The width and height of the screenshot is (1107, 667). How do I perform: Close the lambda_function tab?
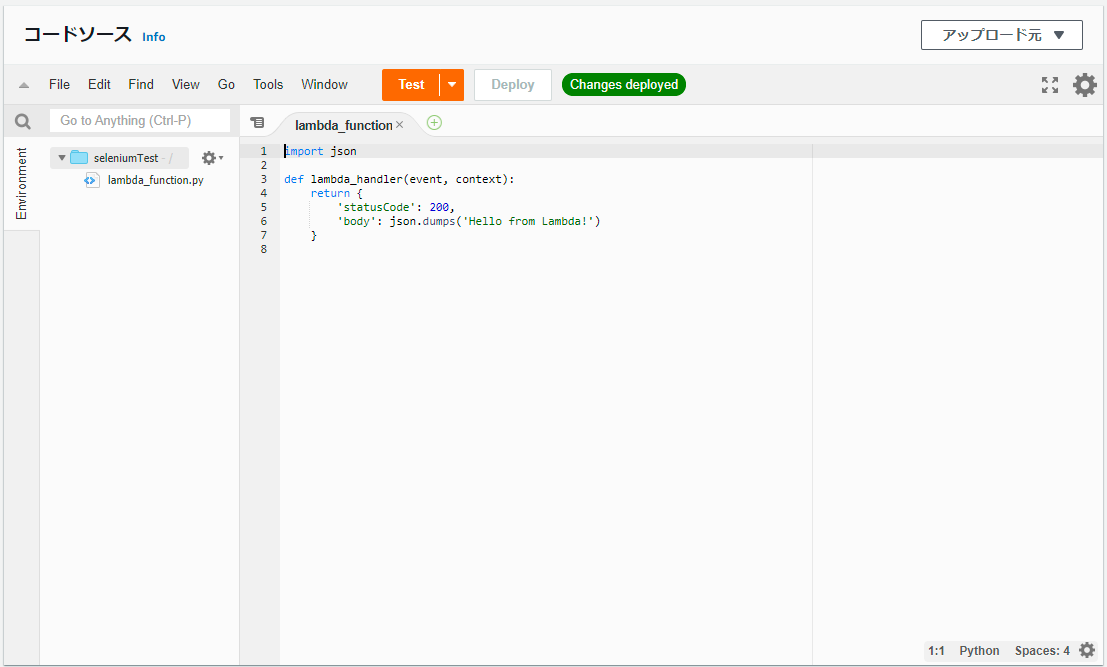coord(400,125)
